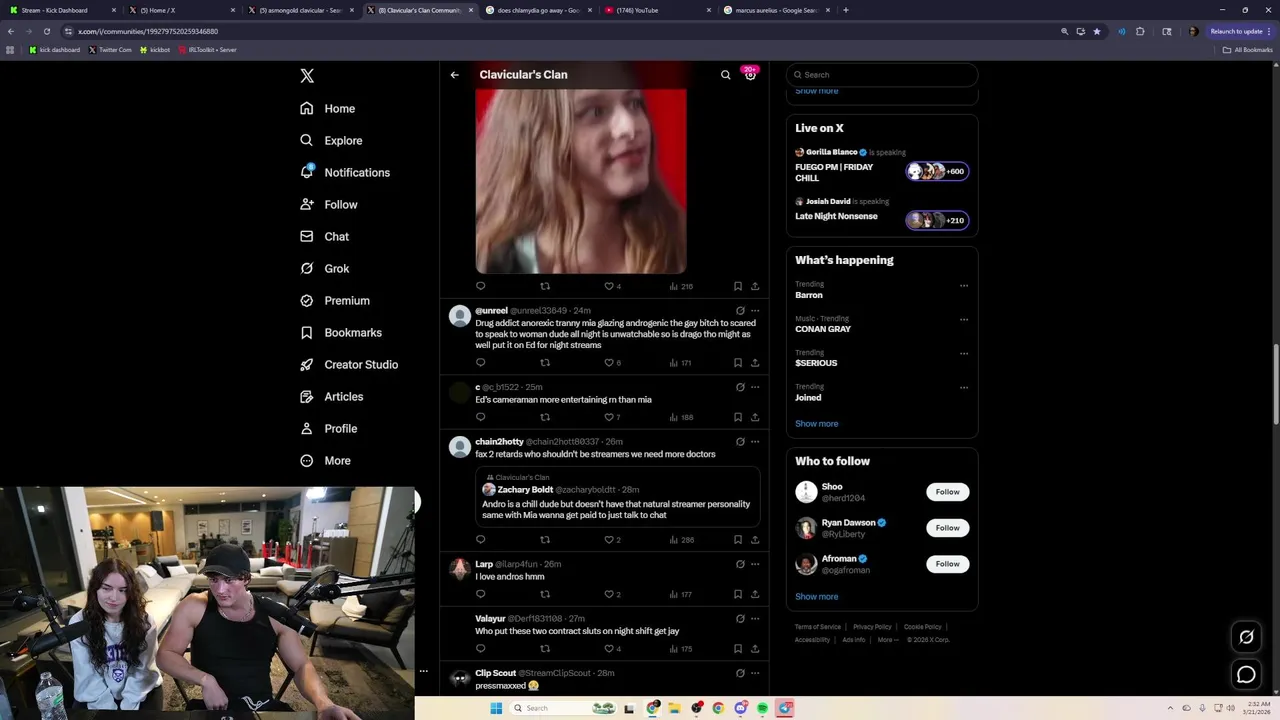Follow Afroman
This screenshot has width=1280, height=720.
pyautogui.click(x=948, y=564)
